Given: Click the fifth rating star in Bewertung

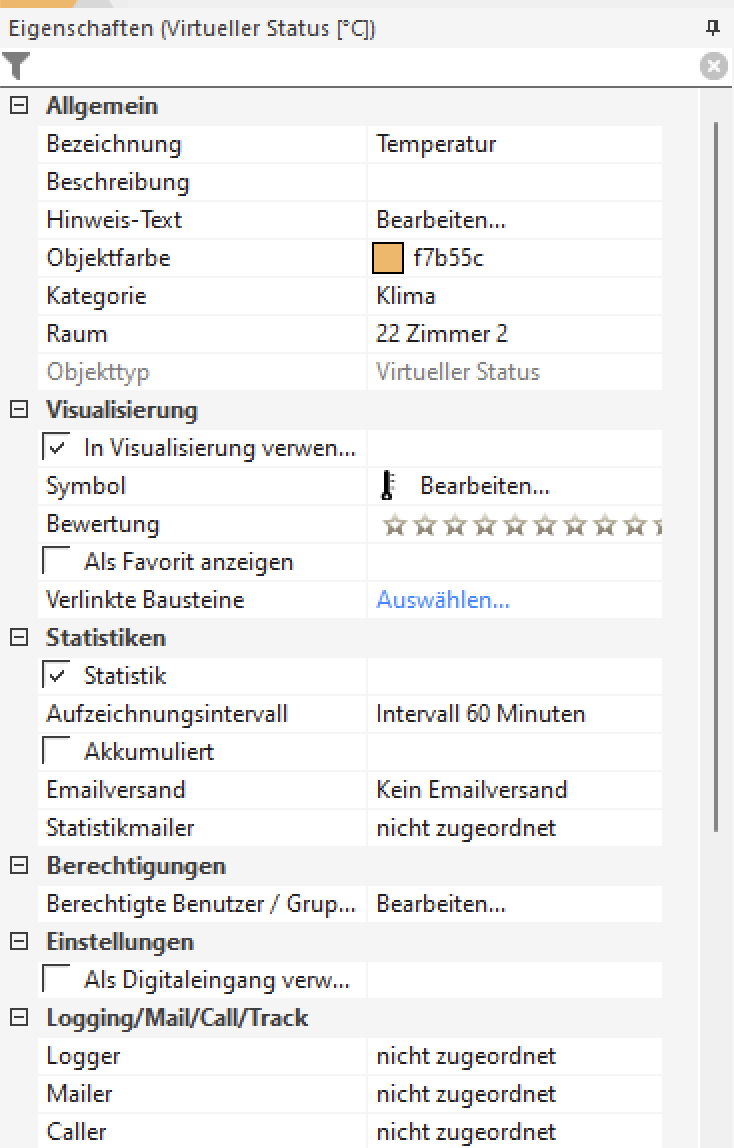Looking at the screenshot, I should pos(515,524).
